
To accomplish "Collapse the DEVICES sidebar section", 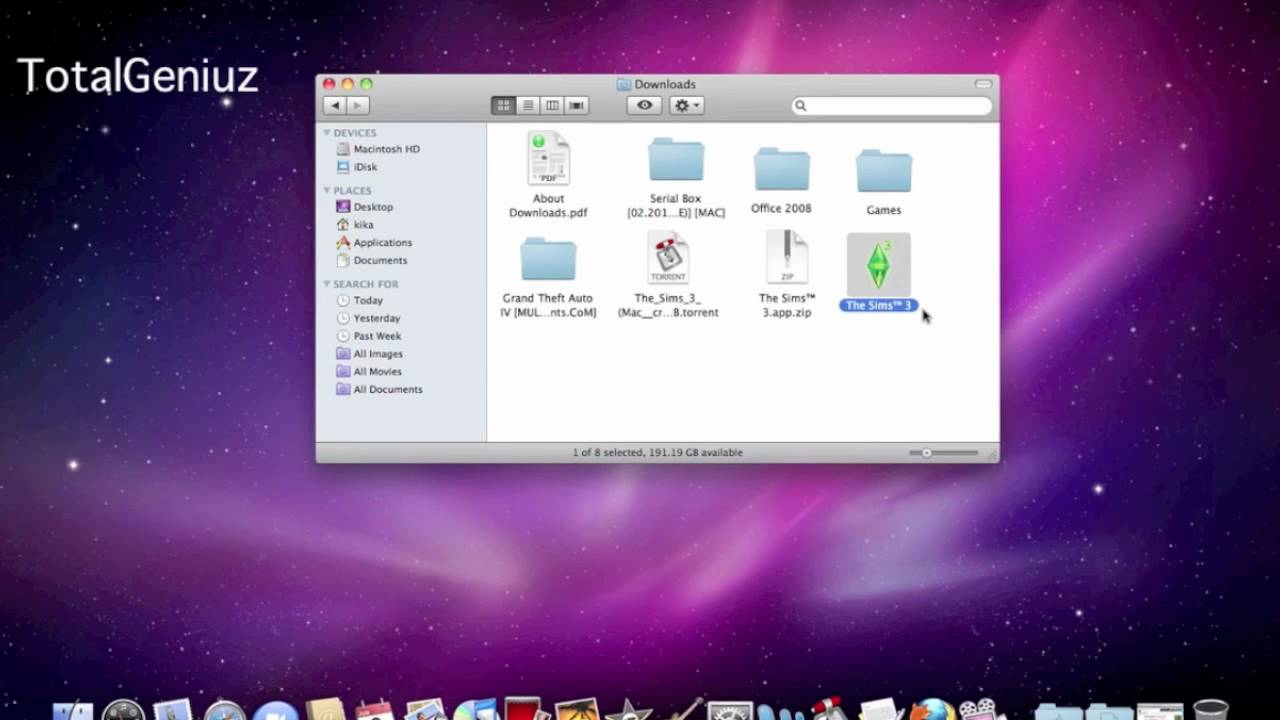I will pos(326,133).
